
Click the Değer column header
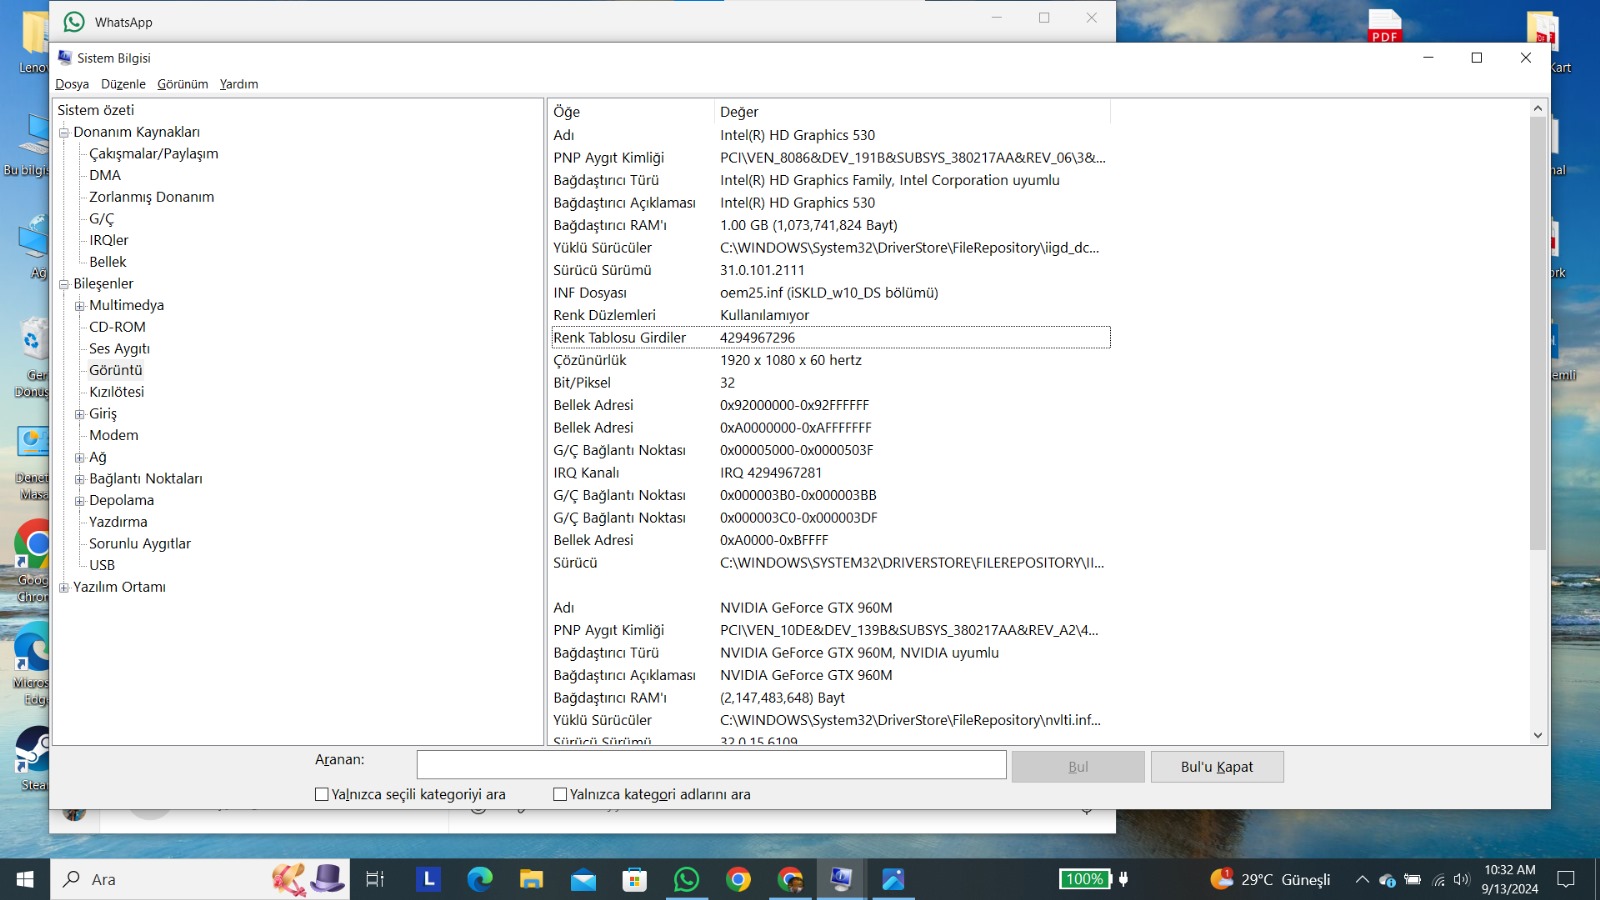(913, 111)
